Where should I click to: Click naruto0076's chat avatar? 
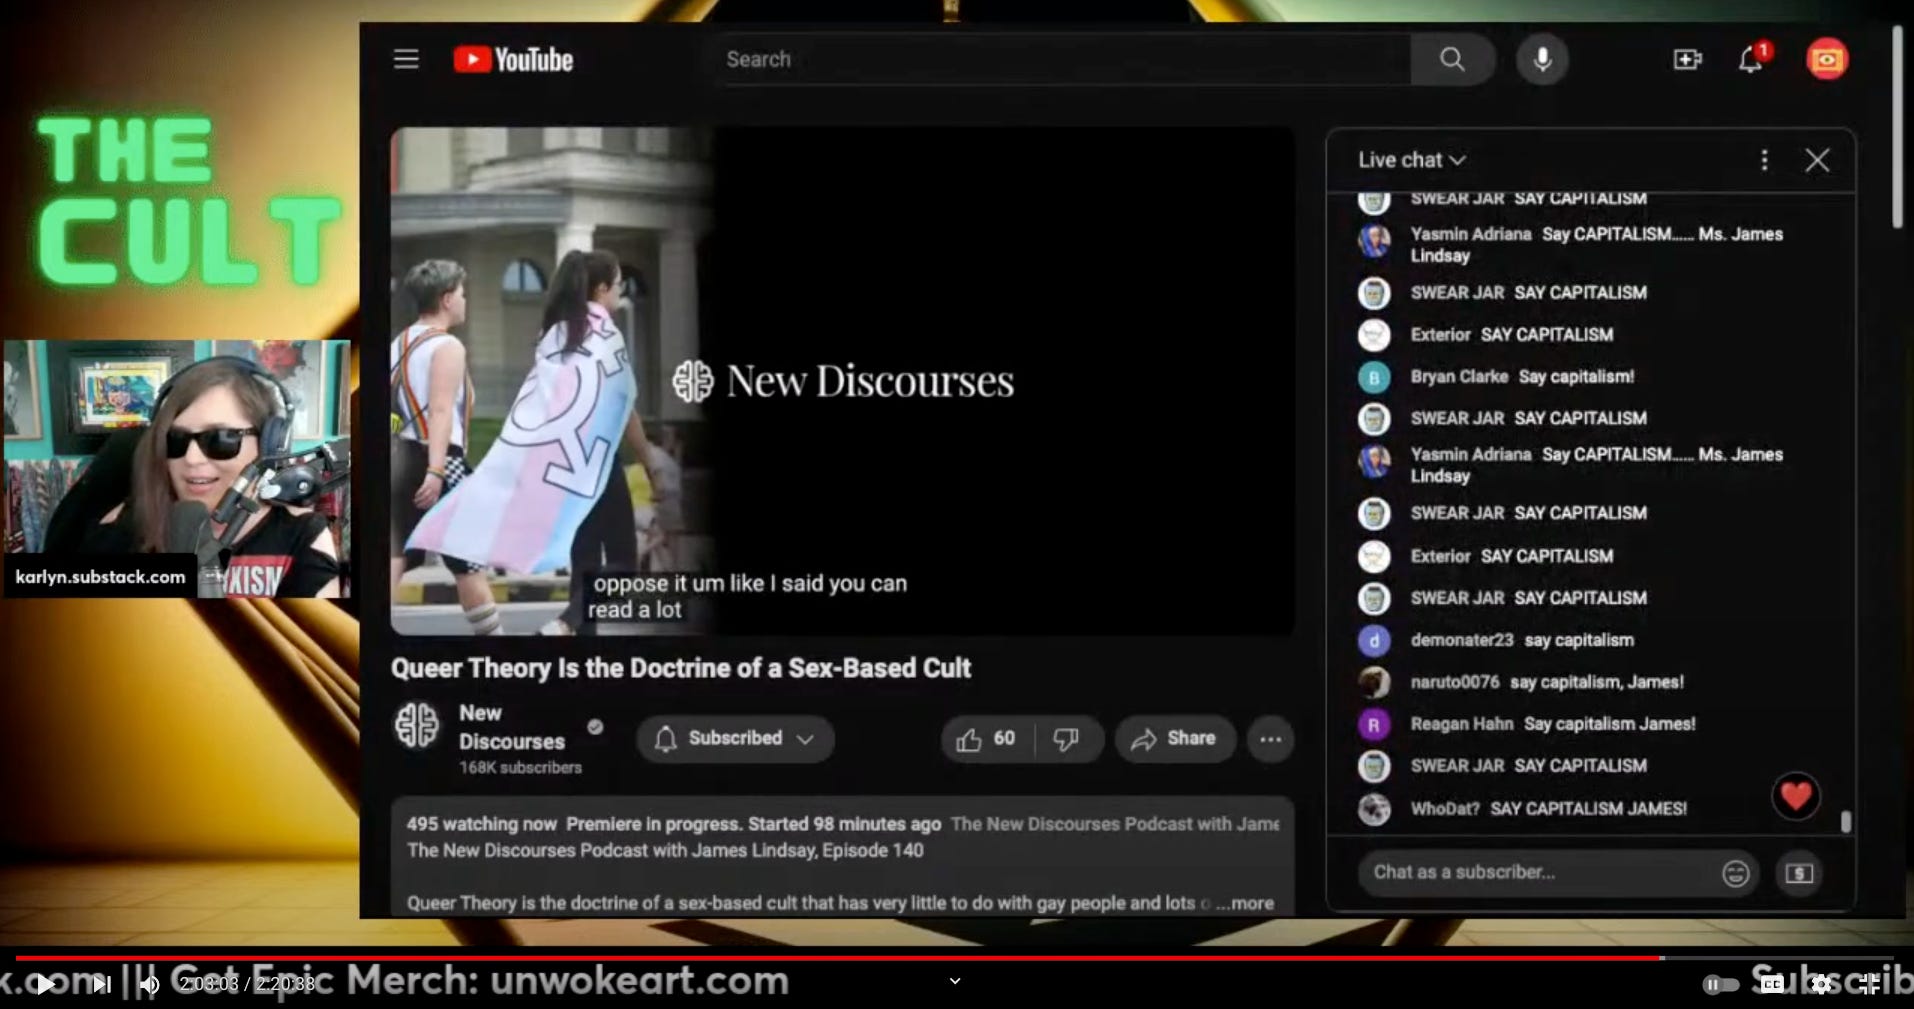1373,682
